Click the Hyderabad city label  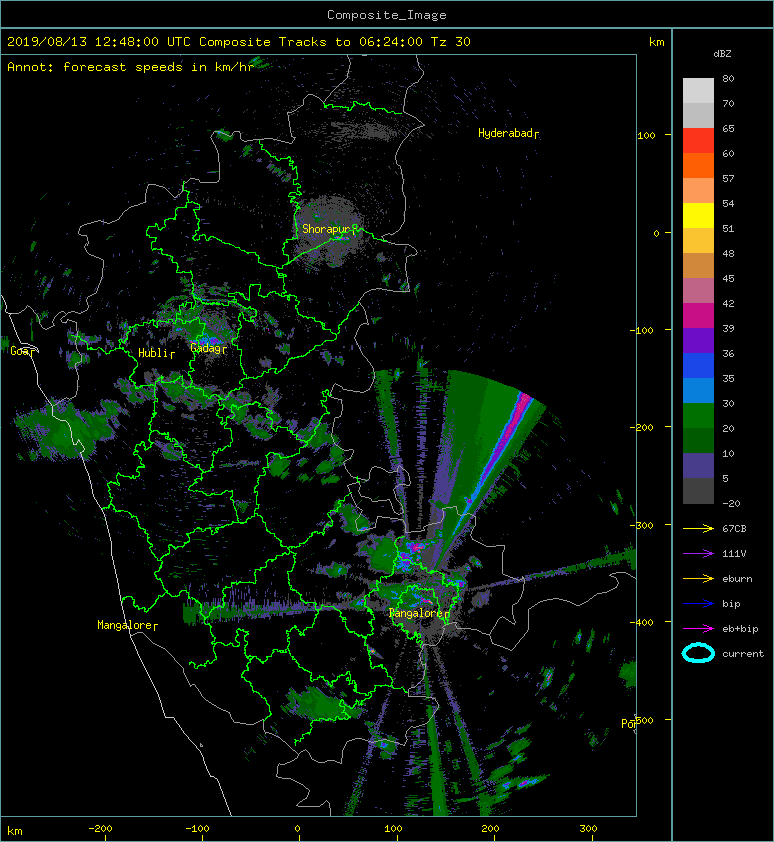[505, 133]
